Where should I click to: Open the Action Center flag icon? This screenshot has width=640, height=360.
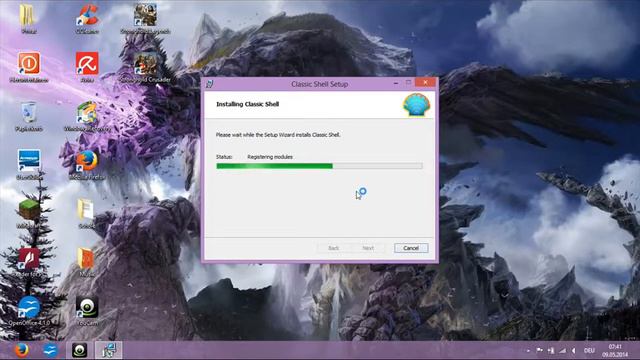(539, 350)
